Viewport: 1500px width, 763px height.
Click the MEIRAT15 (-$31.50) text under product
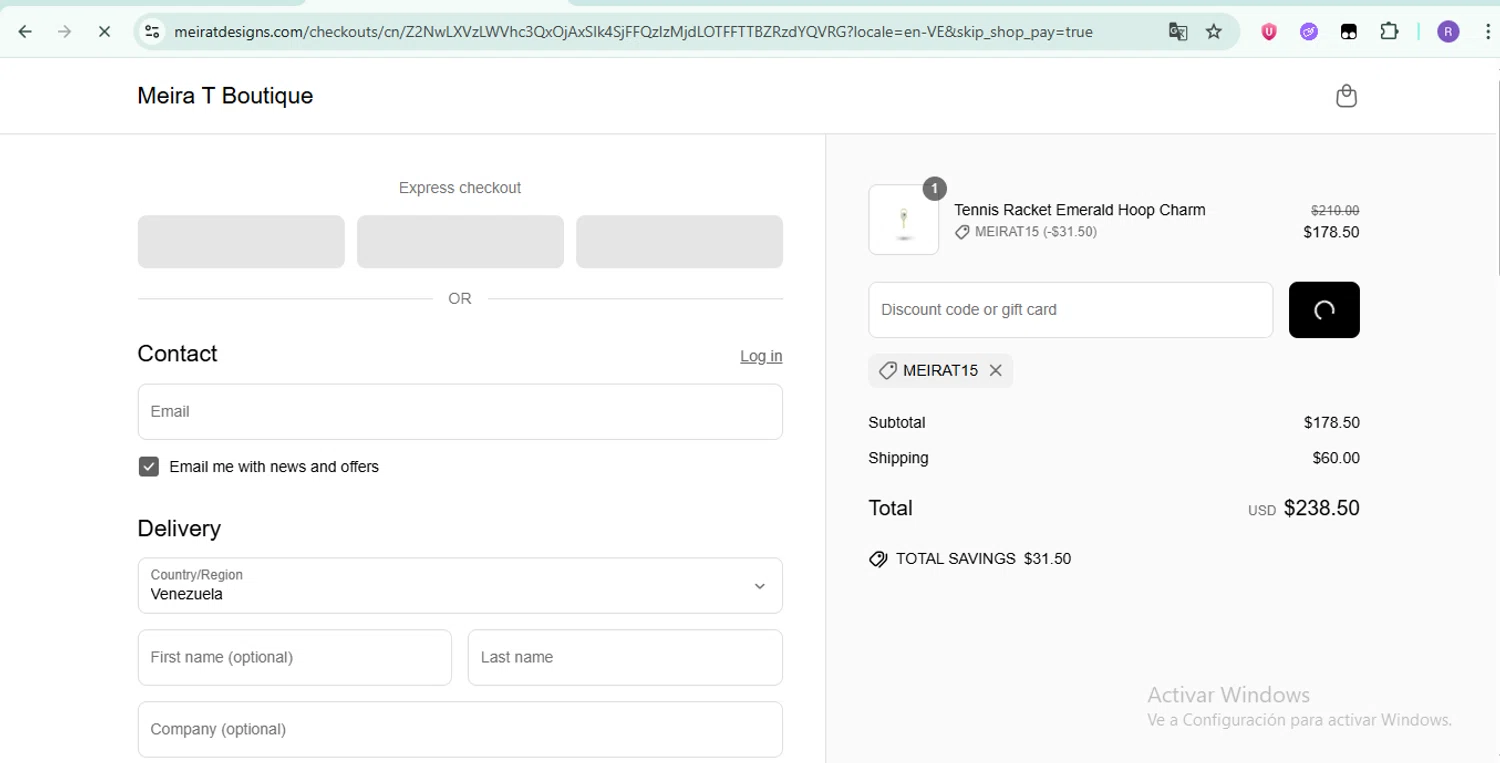point(1036,232)
